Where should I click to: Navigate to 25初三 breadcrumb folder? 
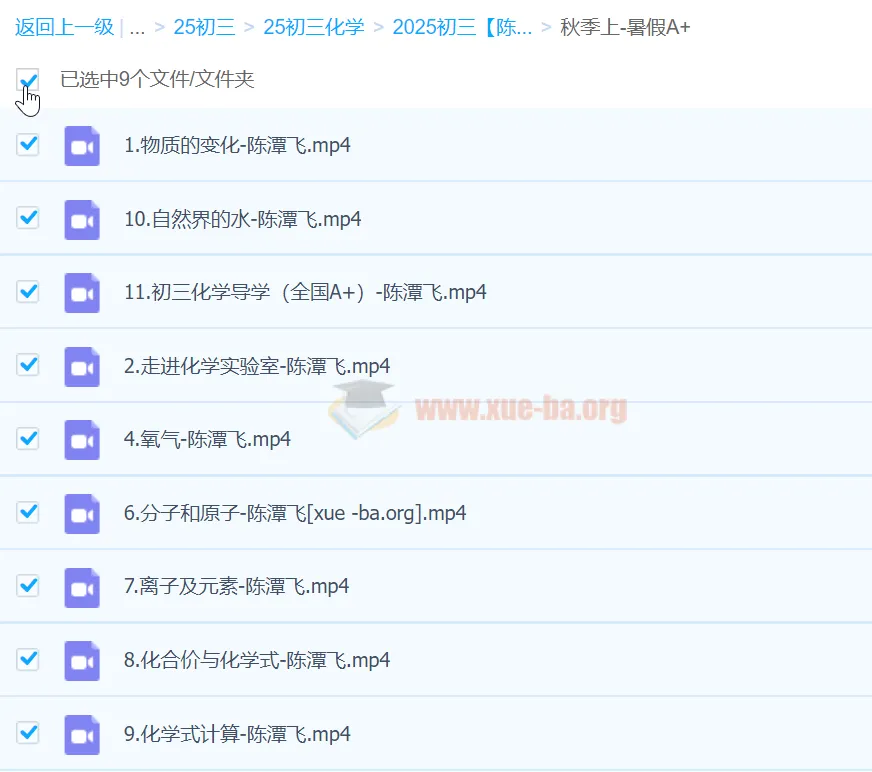pyautogui.click(x=204, y=27)
